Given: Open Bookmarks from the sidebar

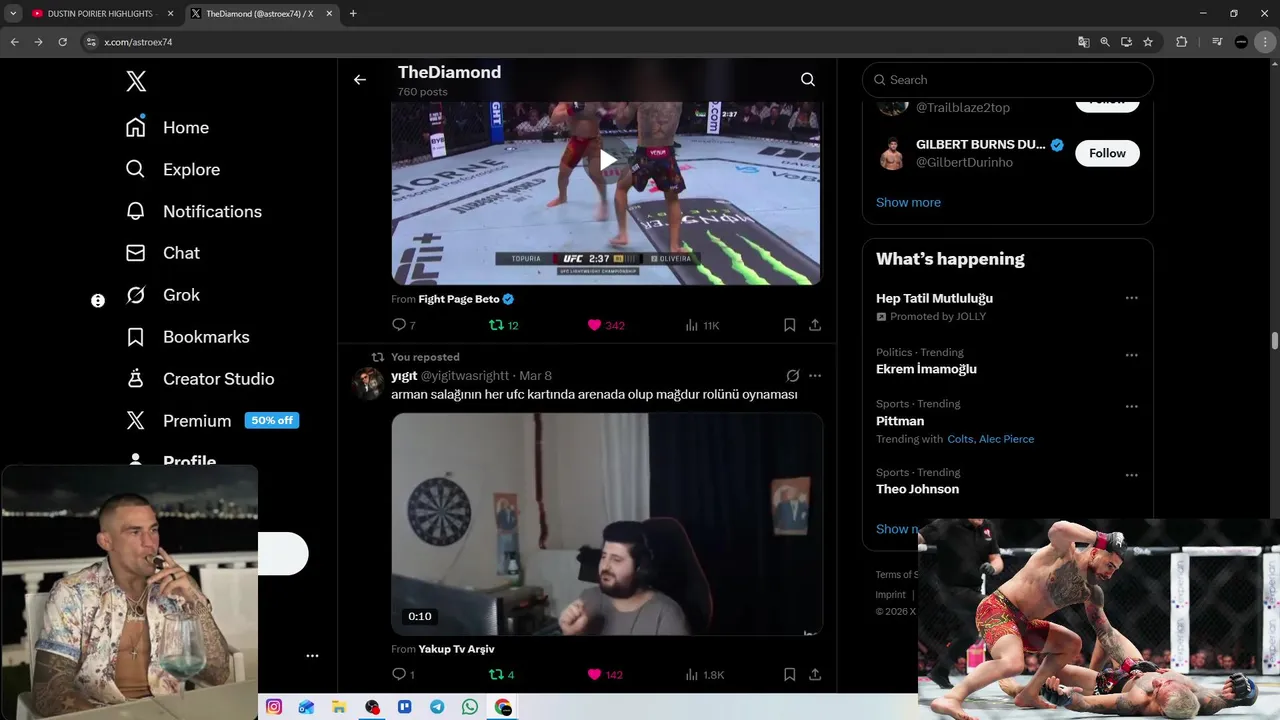Looking at the screenshot, I should [187, 338].
